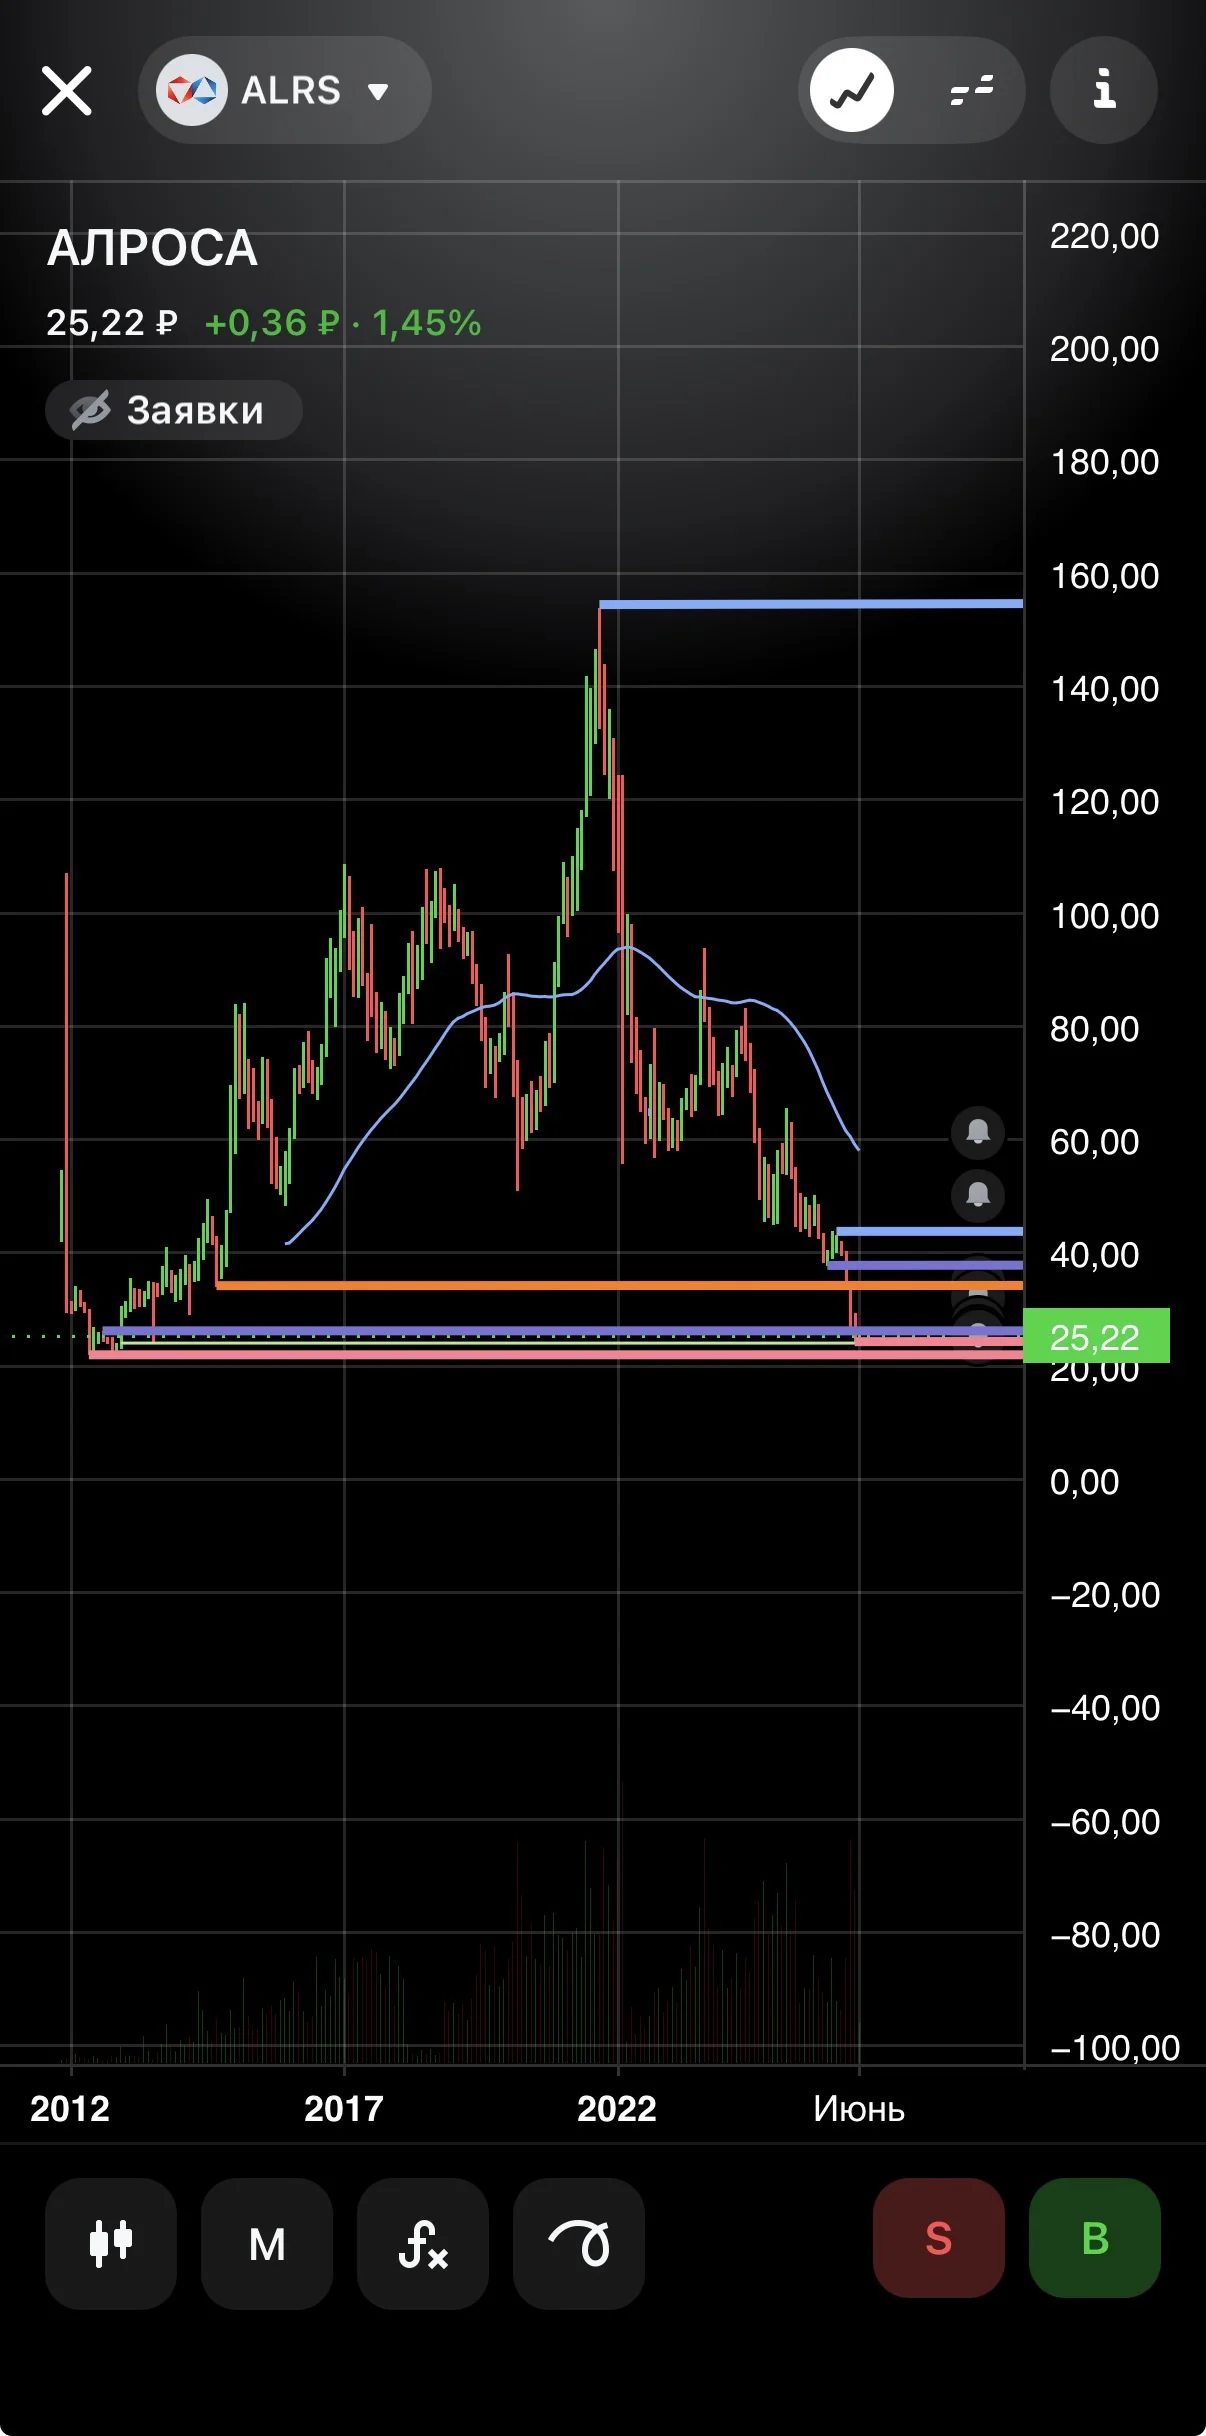Open the instrument info button
The image size is (1206, 2436).
pos(1104,90)
